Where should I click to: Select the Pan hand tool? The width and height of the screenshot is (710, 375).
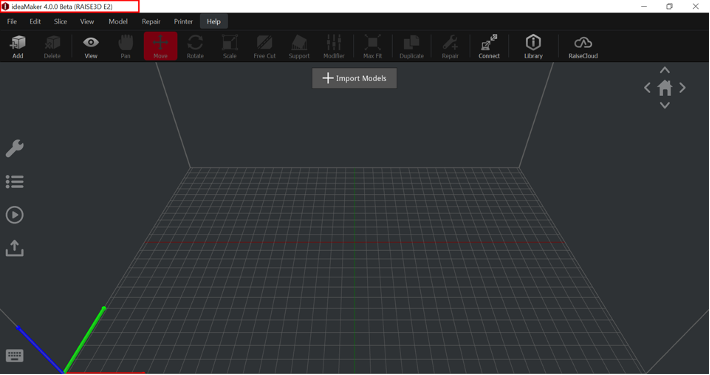pos(125,46)
